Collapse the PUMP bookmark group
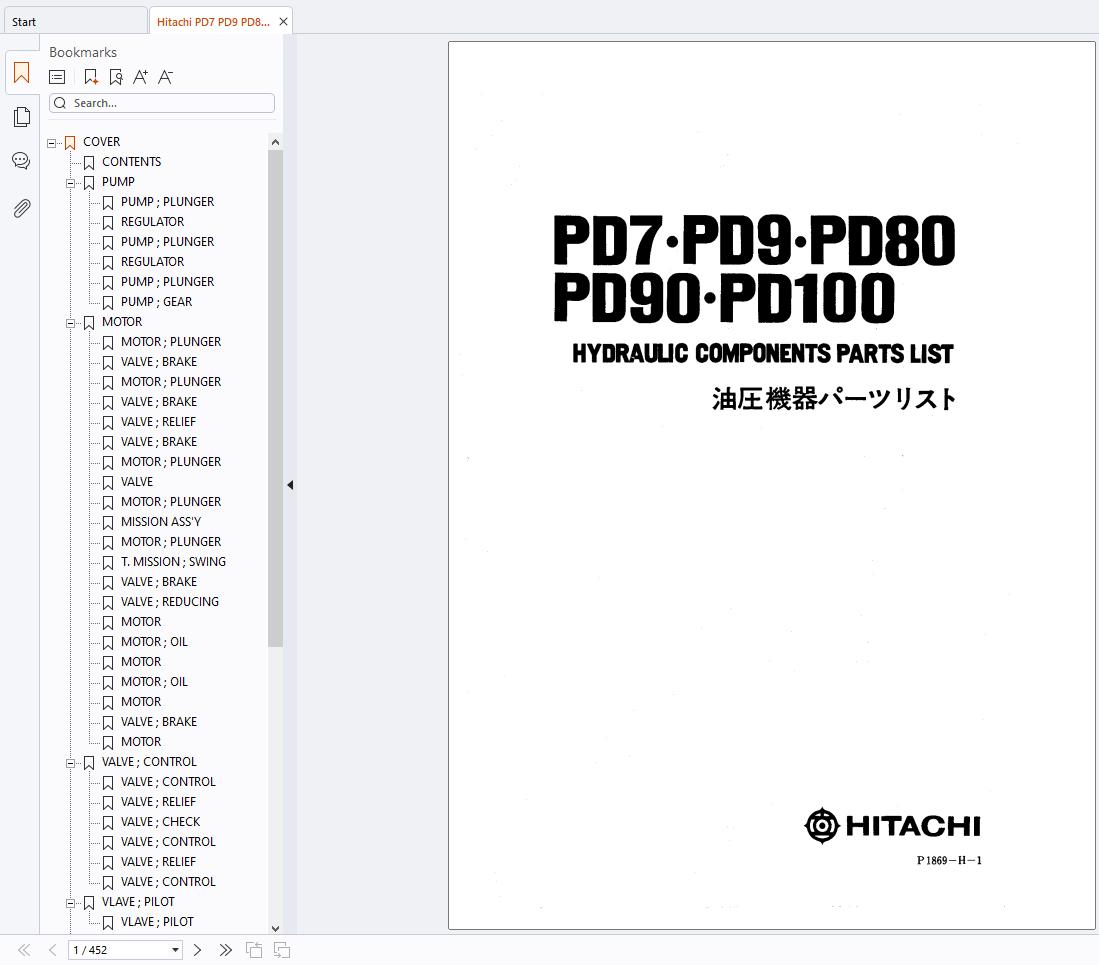The height and width of the screenshot is (965, 1099). point(70,183)
